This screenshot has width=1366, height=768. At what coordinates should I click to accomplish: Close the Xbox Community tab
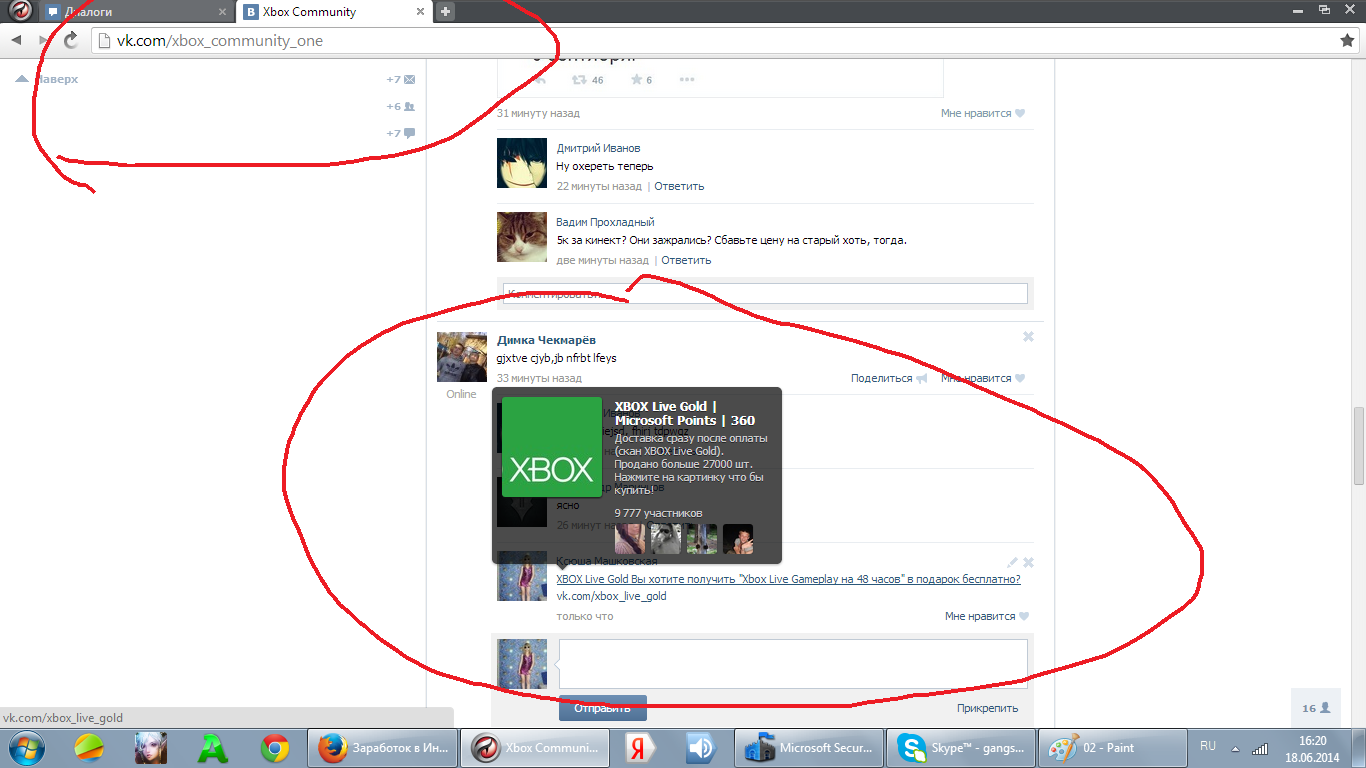[420, 12]
